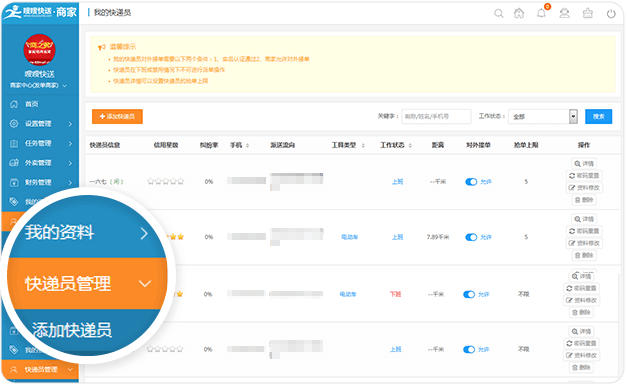Screen dimensions: 627x384
Task: Click the 我的快递员 page title
Action: 112,13
